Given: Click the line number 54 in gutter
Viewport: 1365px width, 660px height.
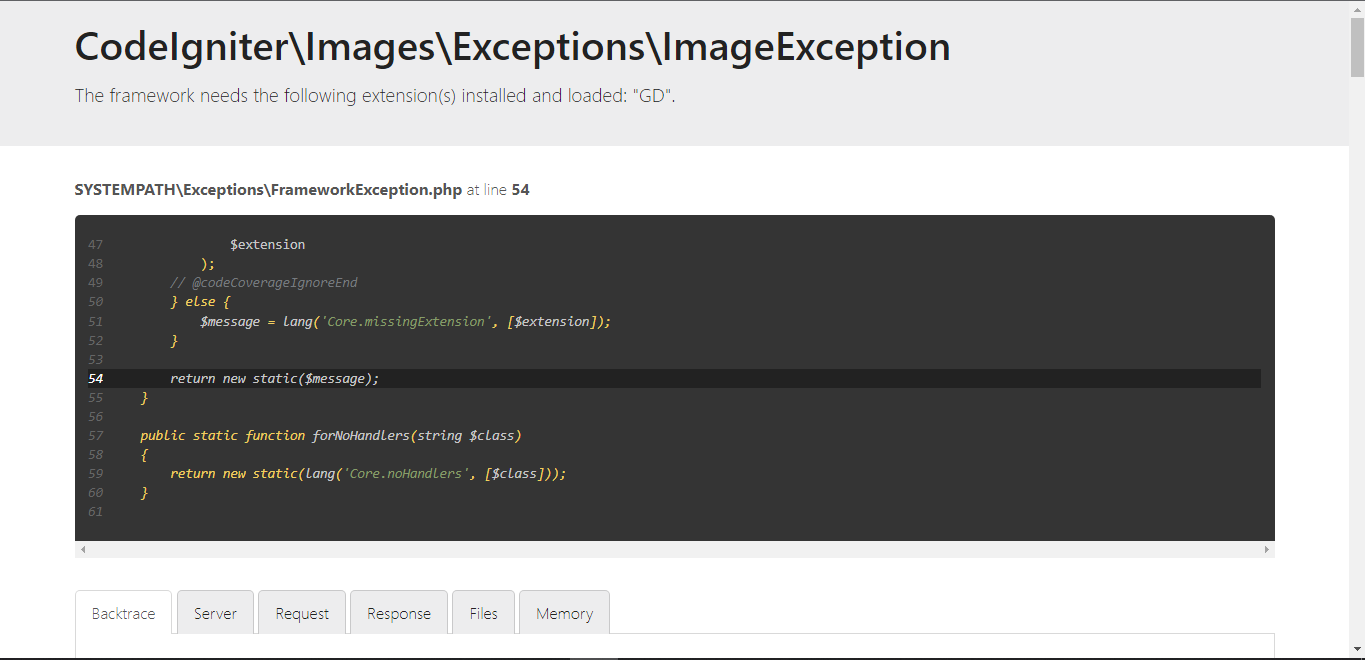Looking at the screenshot, I should (x=95, y=378).
